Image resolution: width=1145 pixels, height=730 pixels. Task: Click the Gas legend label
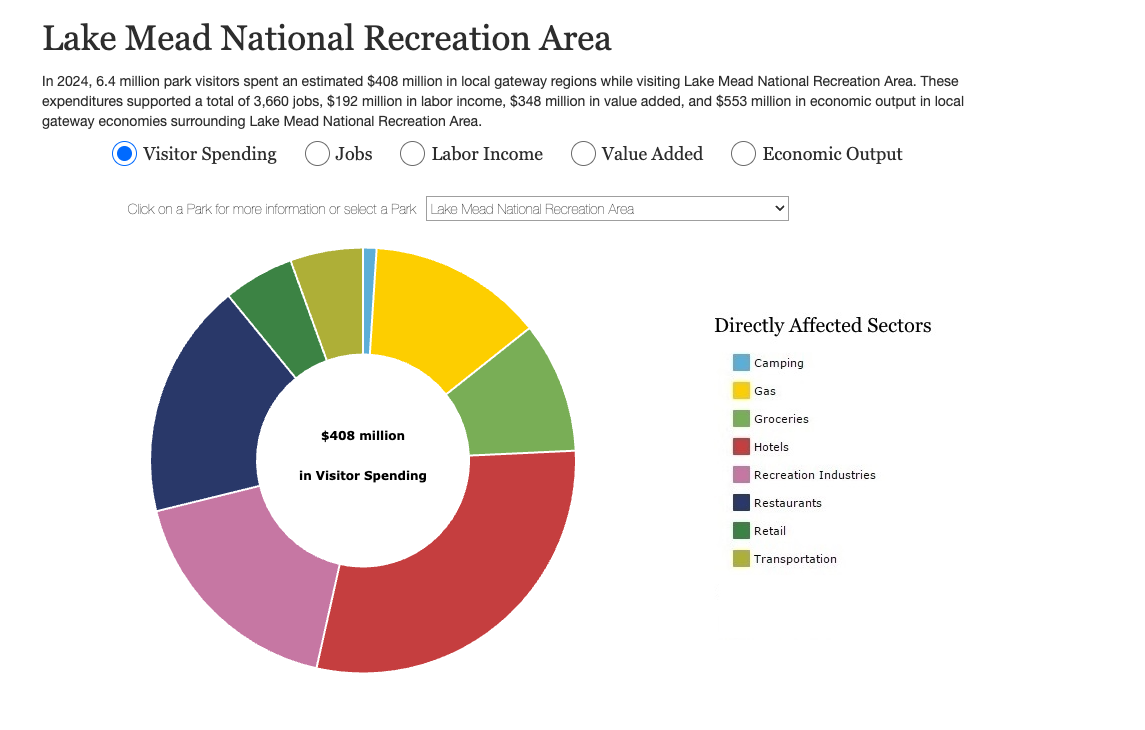[765, 391]
